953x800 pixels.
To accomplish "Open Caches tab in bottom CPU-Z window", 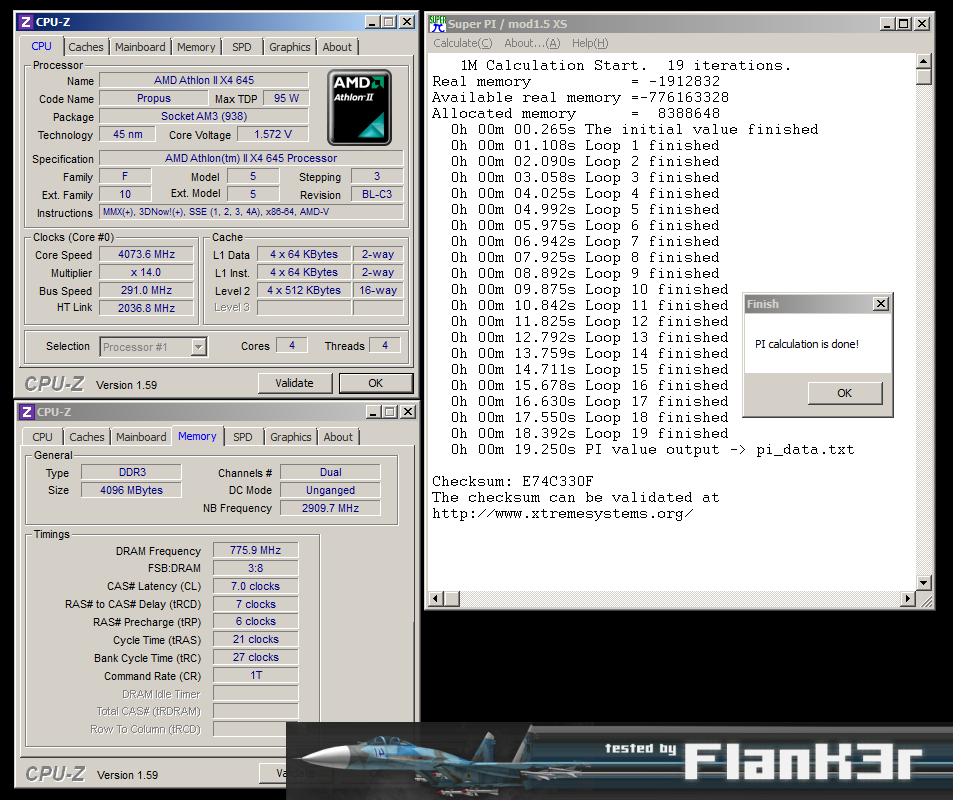I will [x=87, y=436].
